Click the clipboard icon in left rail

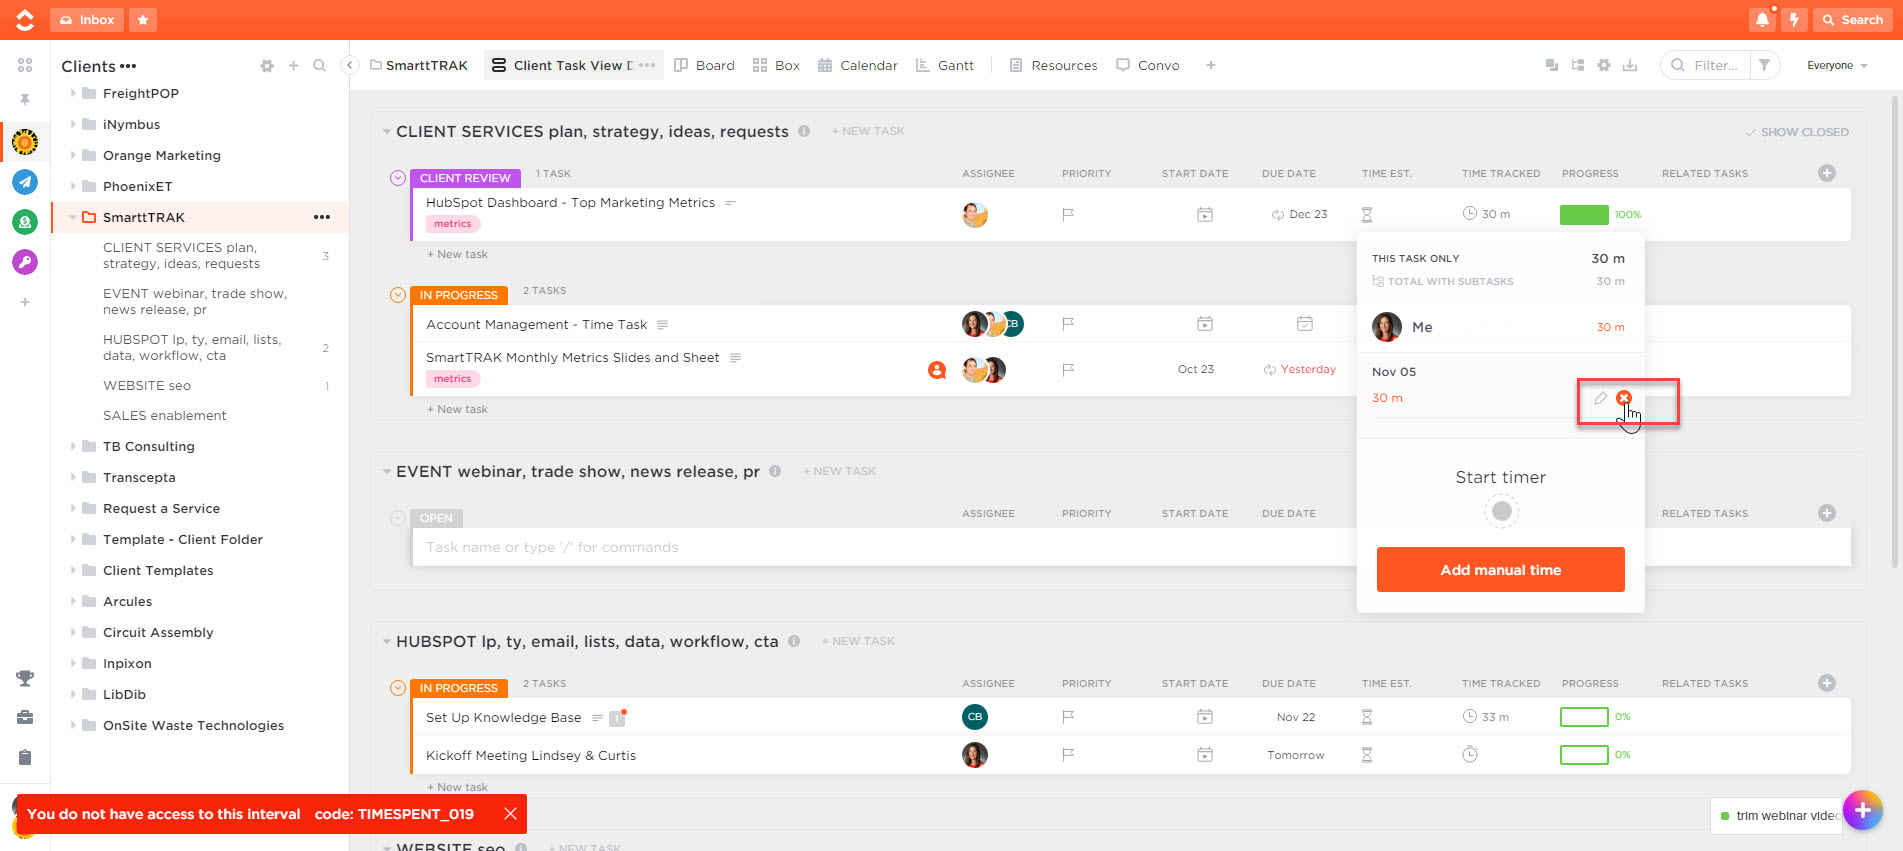tap(25, 757)
